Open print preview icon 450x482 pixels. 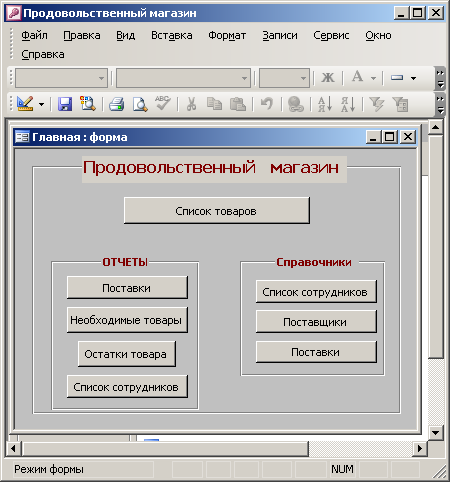coord(140,104)
